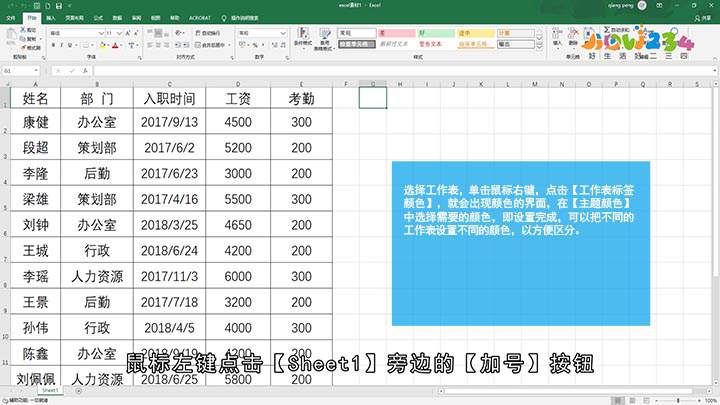Click the new sheet plus button

pyautogui.click(x=79, y=391)
